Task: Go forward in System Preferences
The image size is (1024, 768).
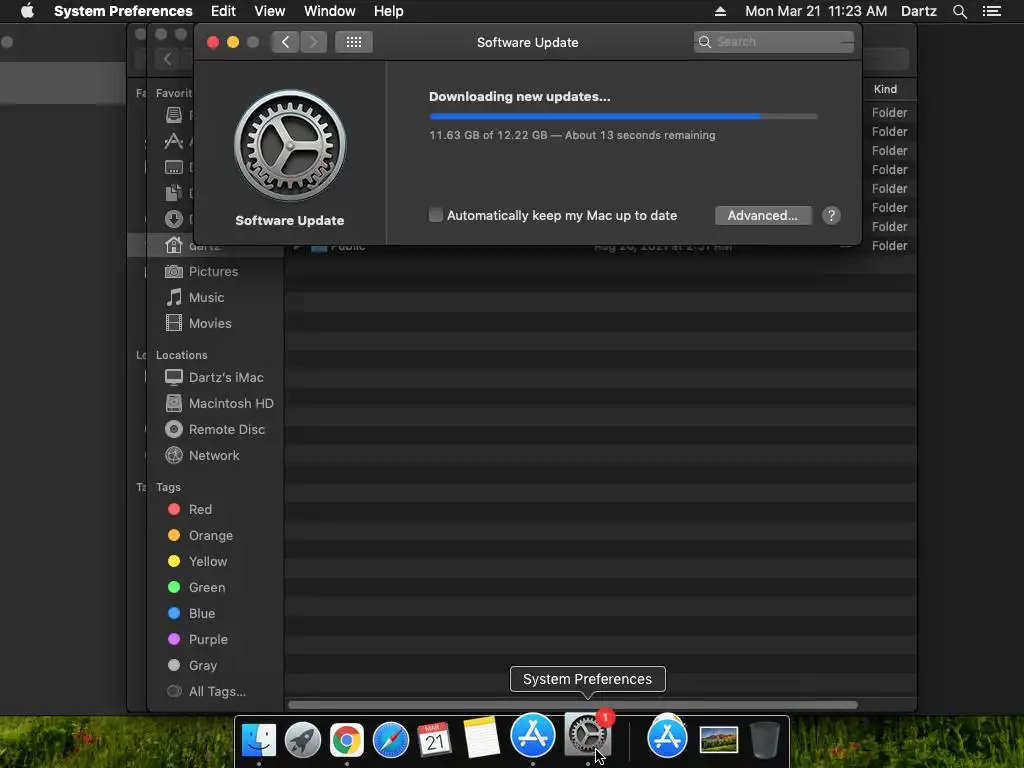Action: [313, 42]
